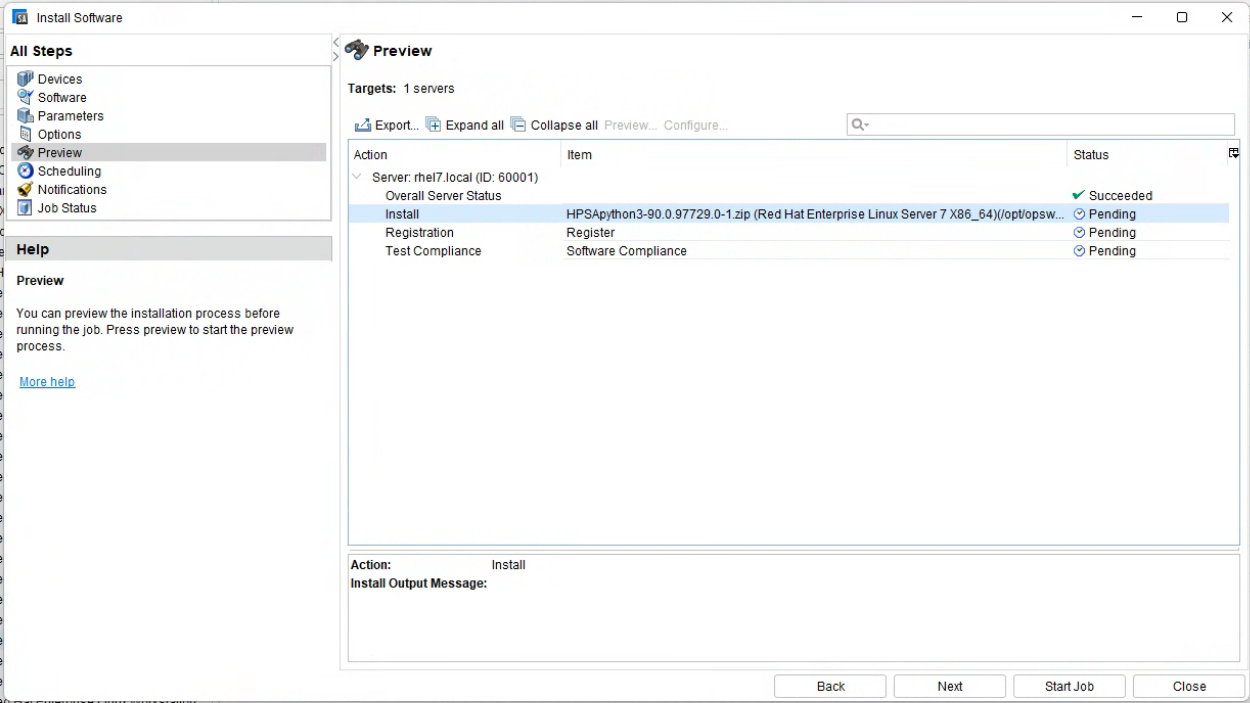Select the Test Compliance row
This screenshot has width=1250, height=703.
[789, 251]
